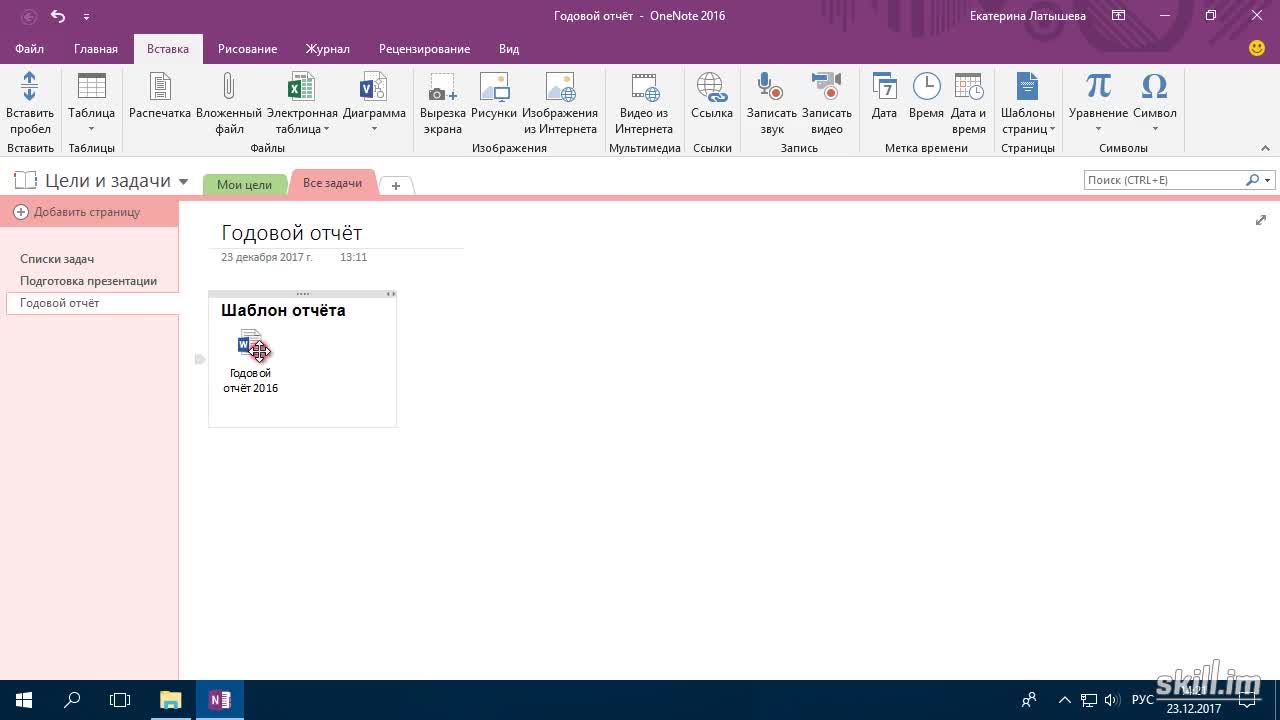Open the Все задачи section tab
Image resolution: width=1280 pixels, height=720 pixels.
tap(332, 183)
